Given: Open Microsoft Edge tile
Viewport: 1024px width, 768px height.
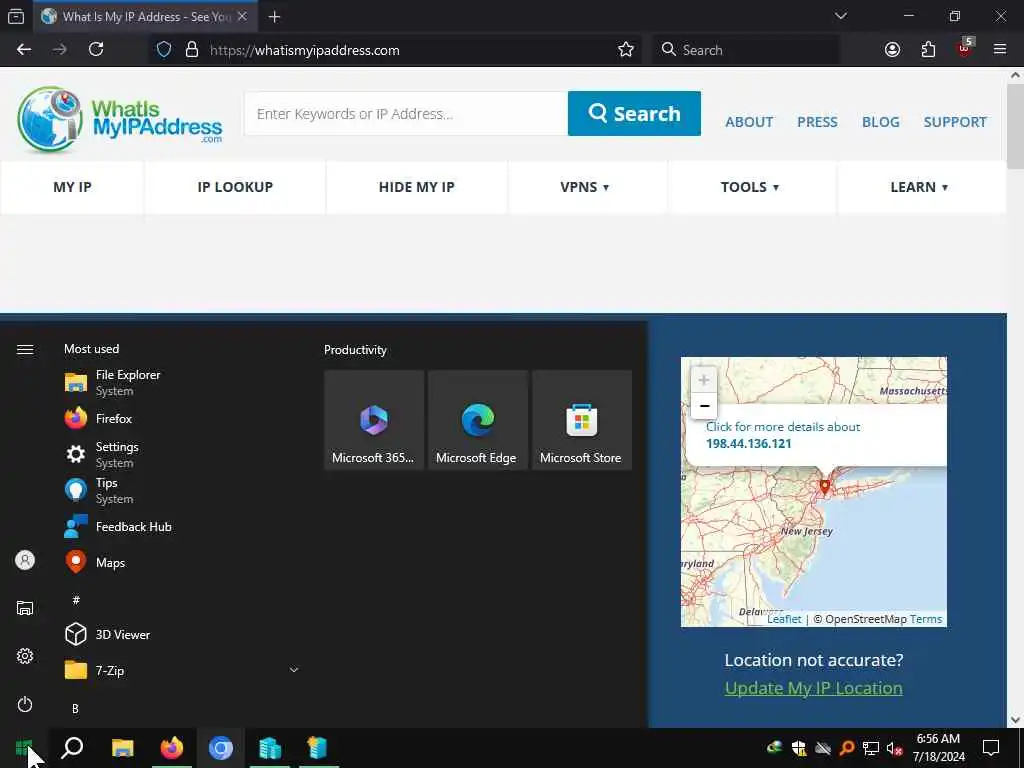Looking at the screenshot, I should pyautogui.click(x=477, y=420).
